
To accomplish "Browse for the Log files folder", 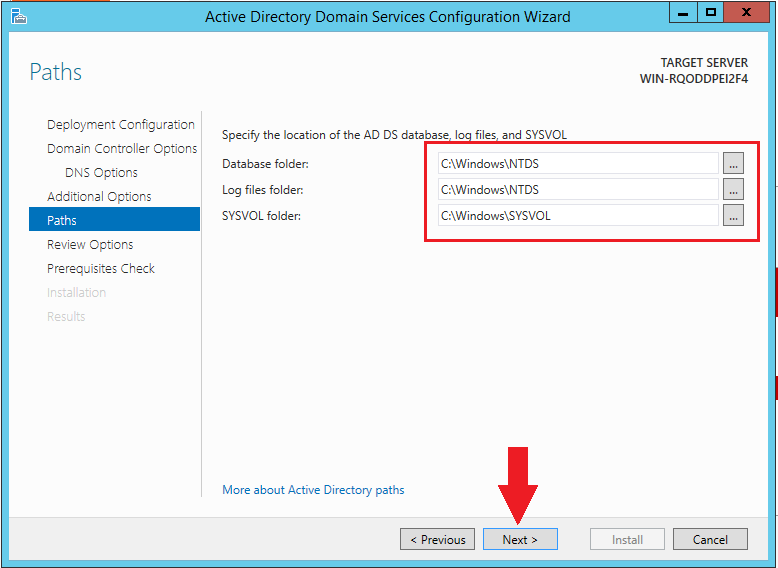I will tap(733, 189).
